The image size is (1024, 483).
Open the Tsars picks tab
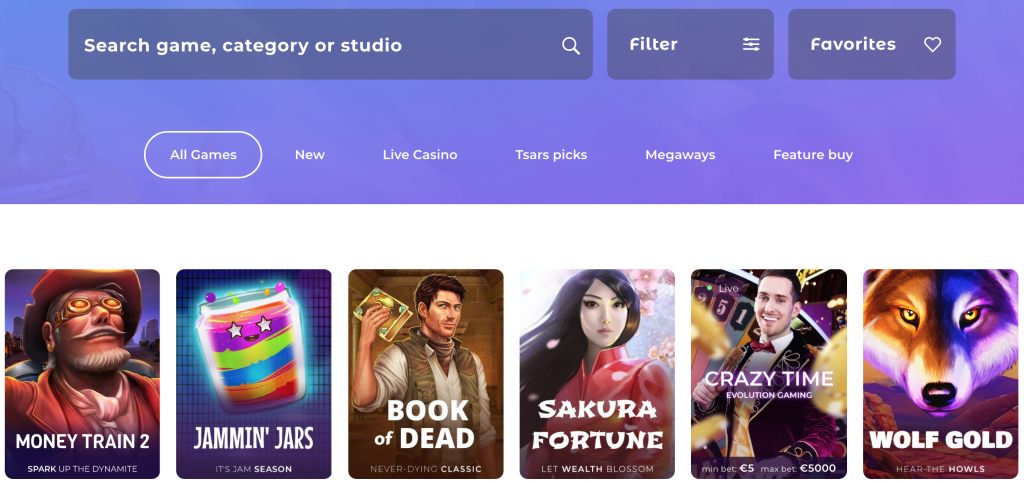(551, 155)
